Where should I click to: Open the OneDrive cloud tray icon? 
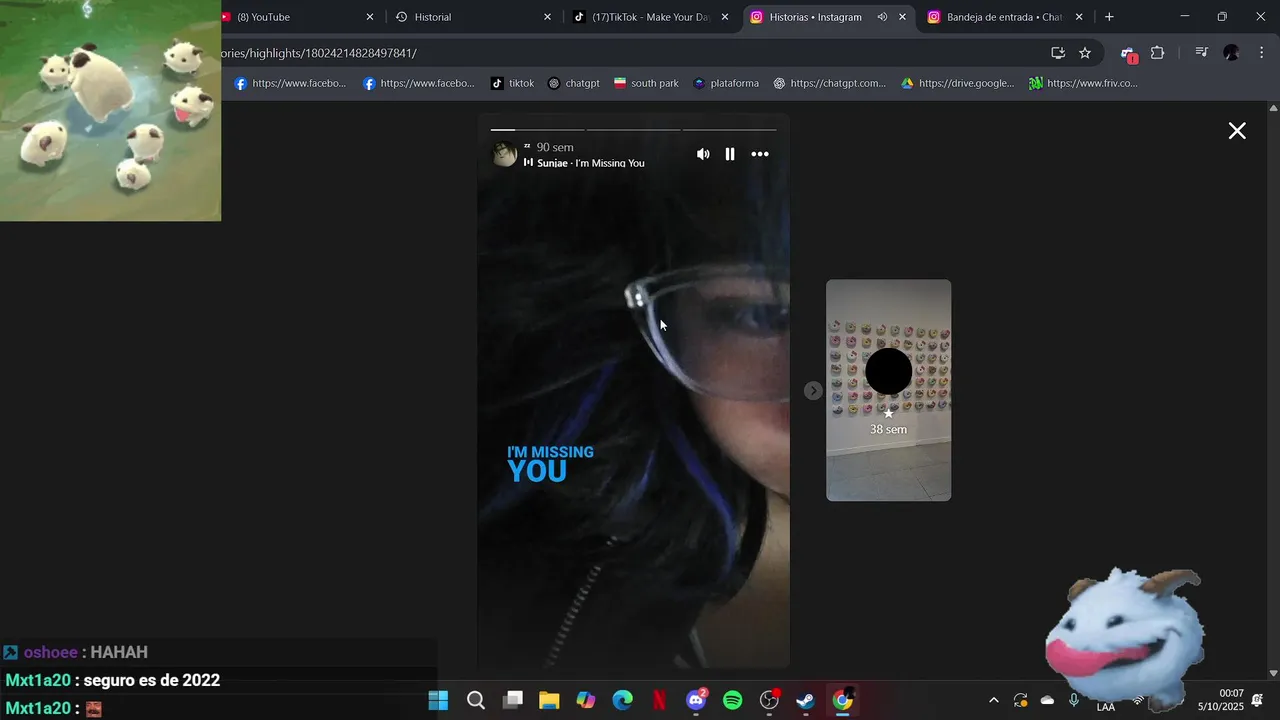pyautogui.click(x=1047, y=701)
